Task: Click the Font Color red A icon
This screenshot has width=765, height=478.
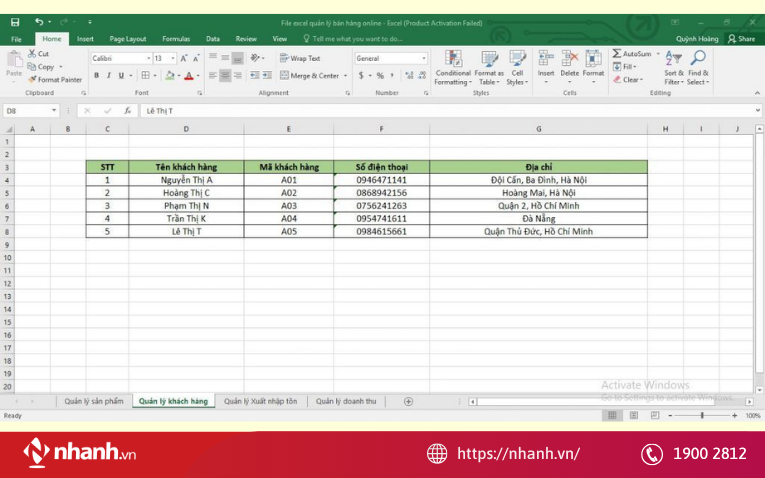Action: coord(189,75)
